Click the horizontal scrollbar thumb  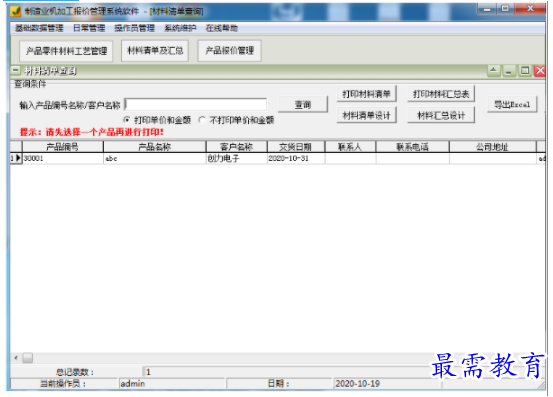click(28, 358)
